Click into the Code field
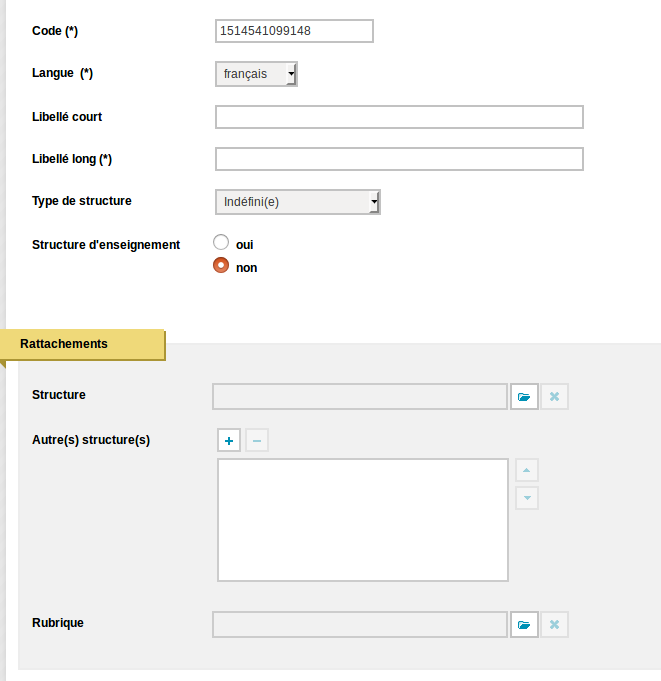This screenshot has height=681, width=661. coord(294,31)
